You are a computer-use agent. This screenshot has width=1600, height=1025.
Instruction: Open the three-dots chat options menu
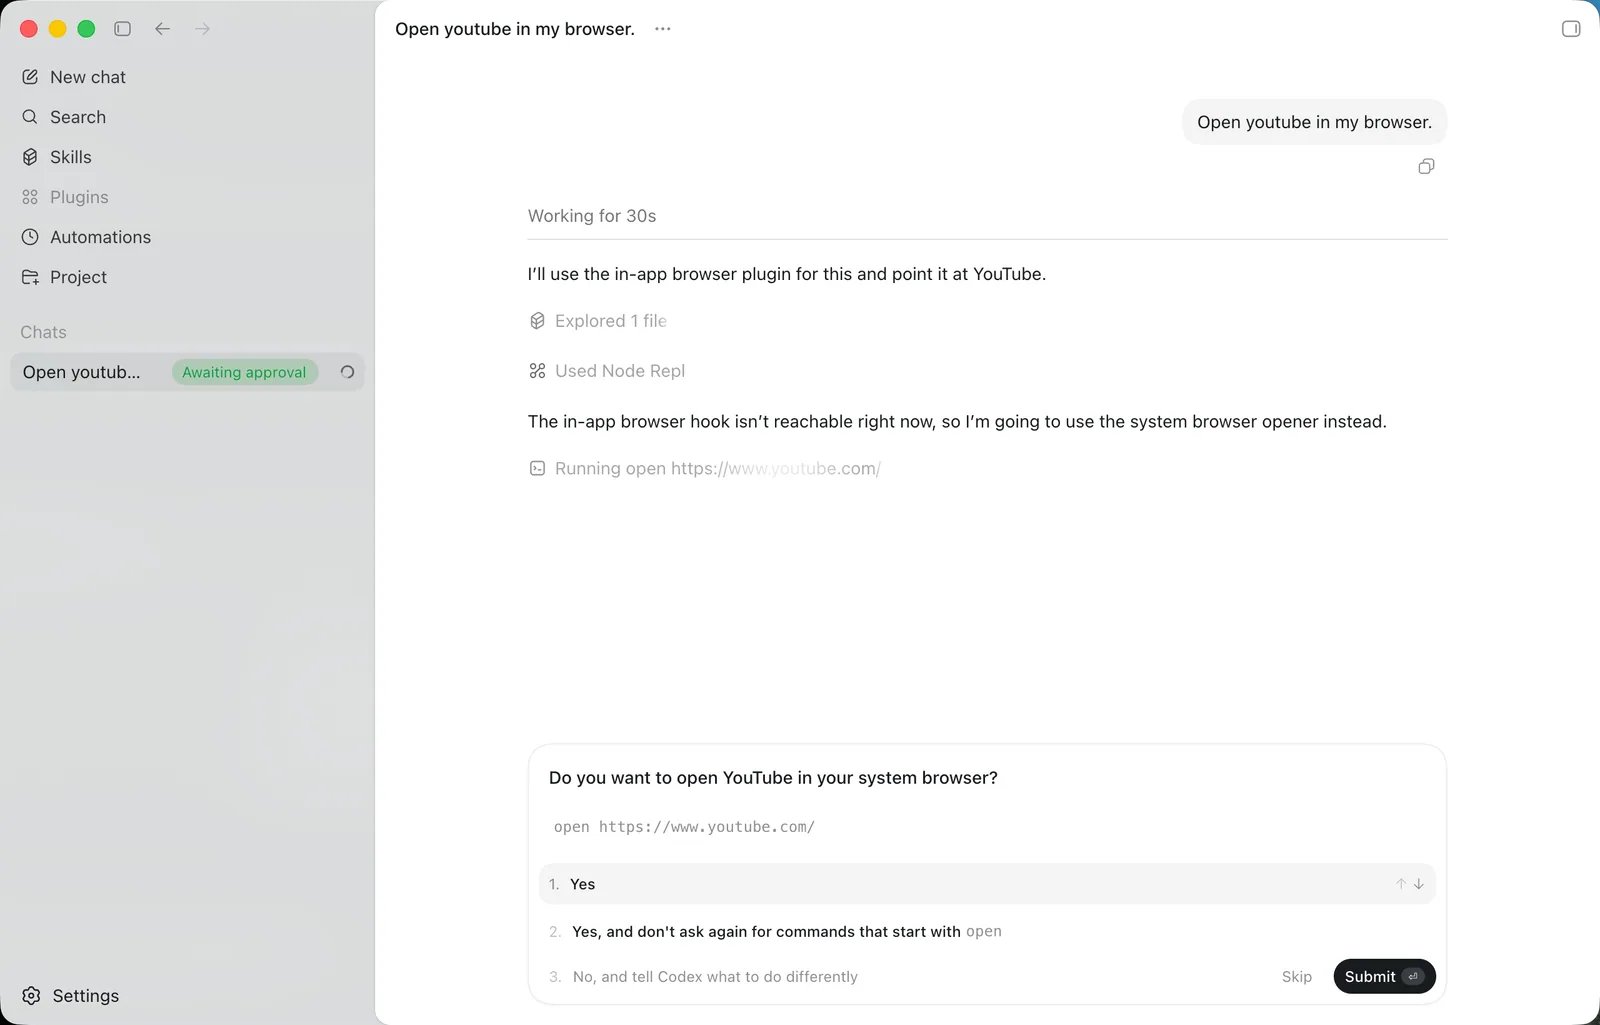tap(663, 29)
